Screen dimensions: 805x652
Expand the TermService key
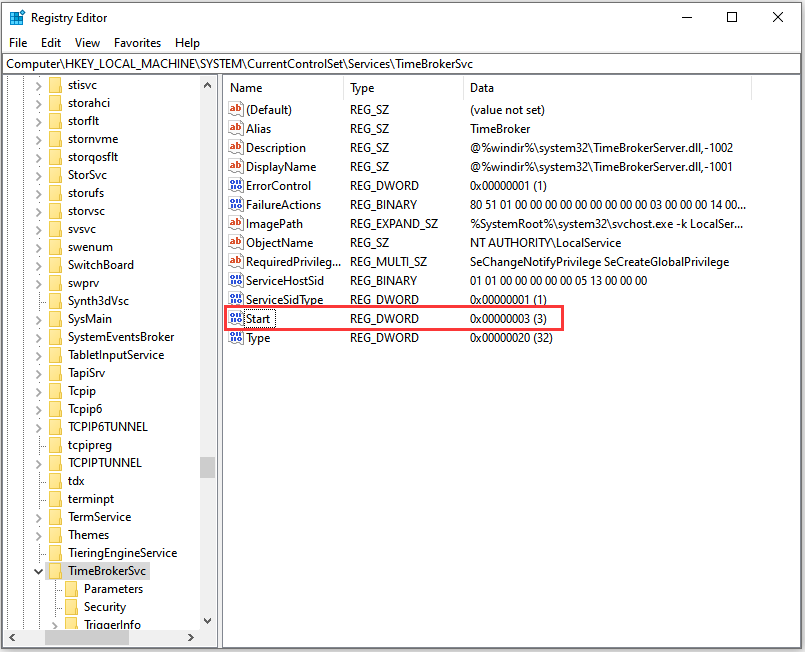(39, 517)
